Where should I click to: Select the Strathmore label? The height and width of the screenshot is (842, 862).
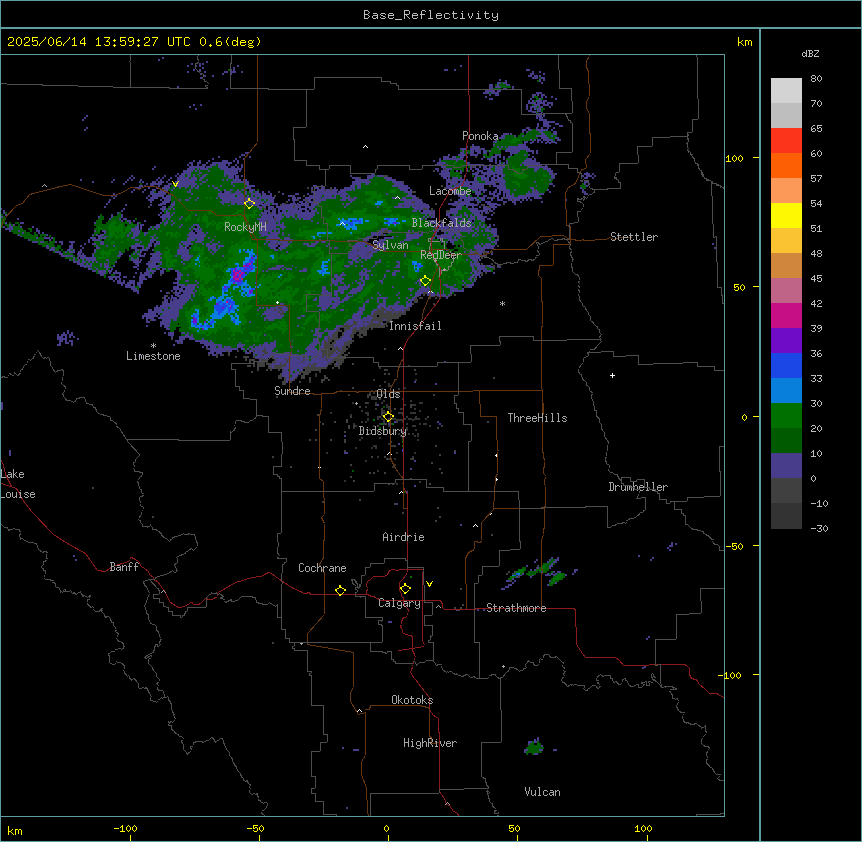[516, 608]
